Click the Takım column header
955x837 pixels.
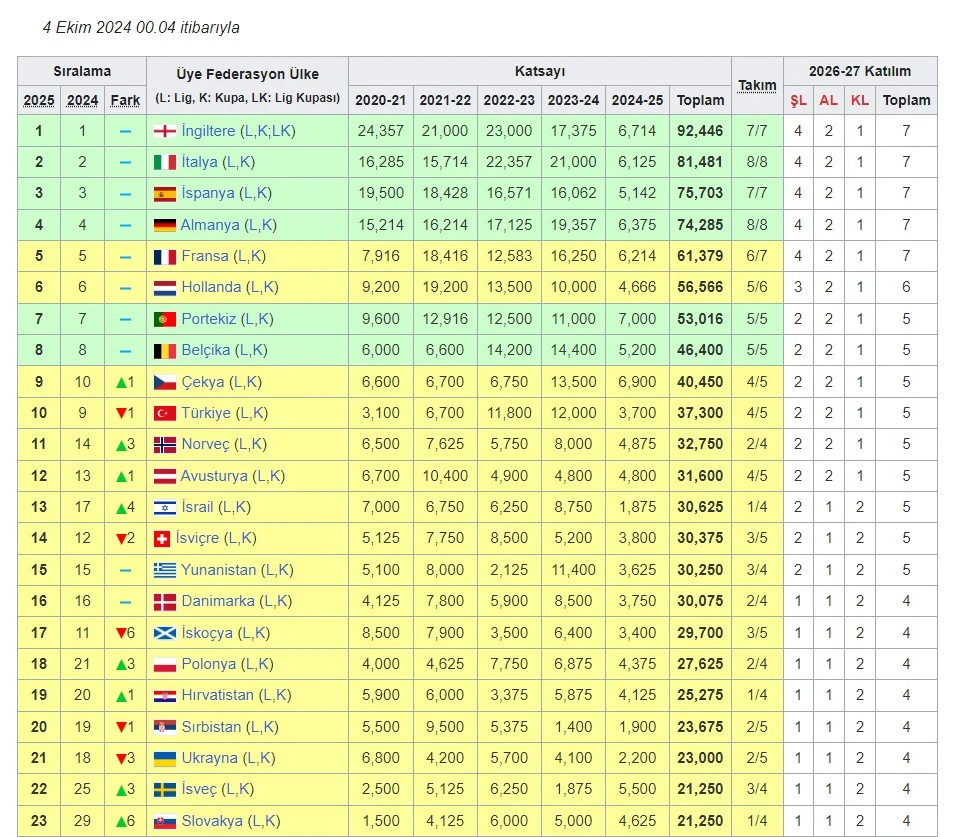point(757,85)
